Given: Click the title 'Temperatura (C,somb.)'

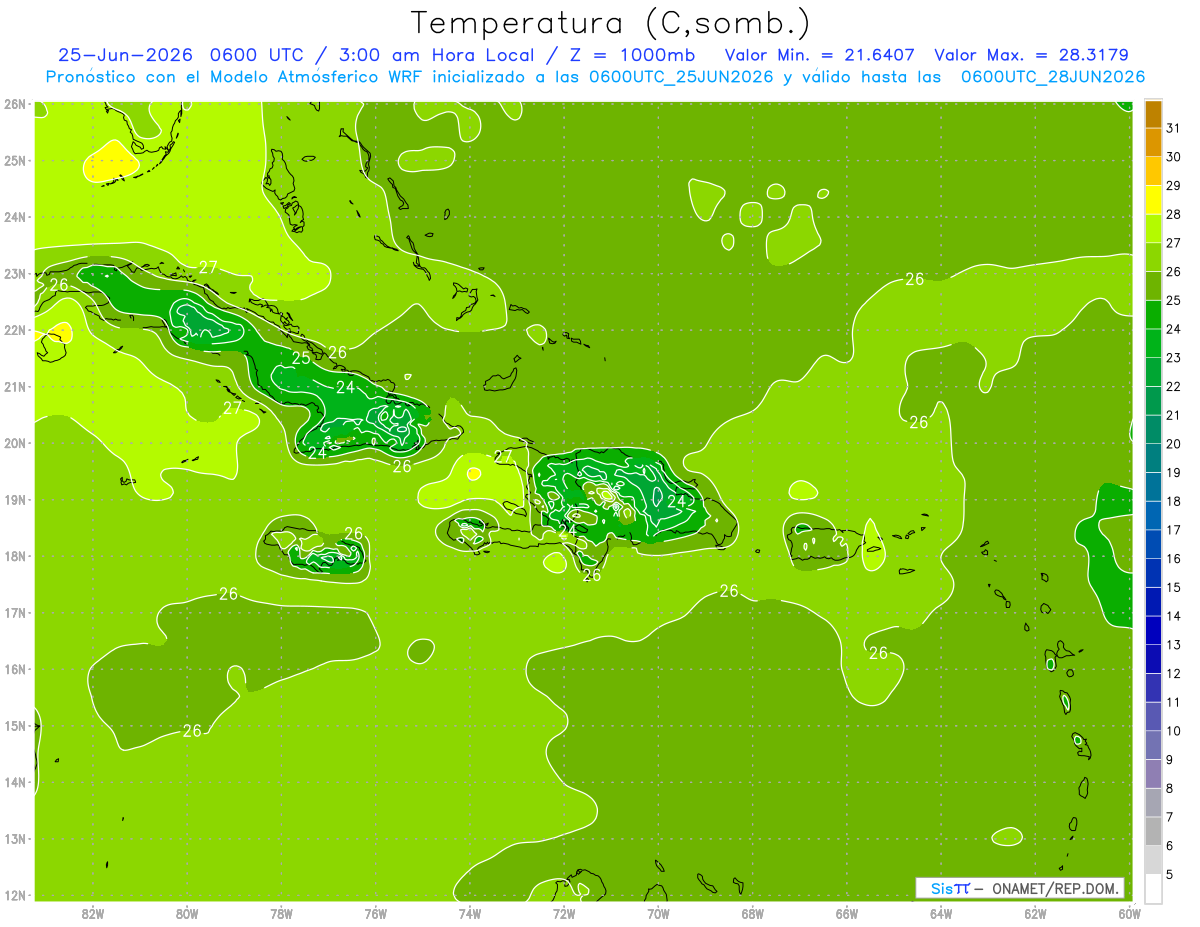Looking at the screenshot, I should [611, 24].
